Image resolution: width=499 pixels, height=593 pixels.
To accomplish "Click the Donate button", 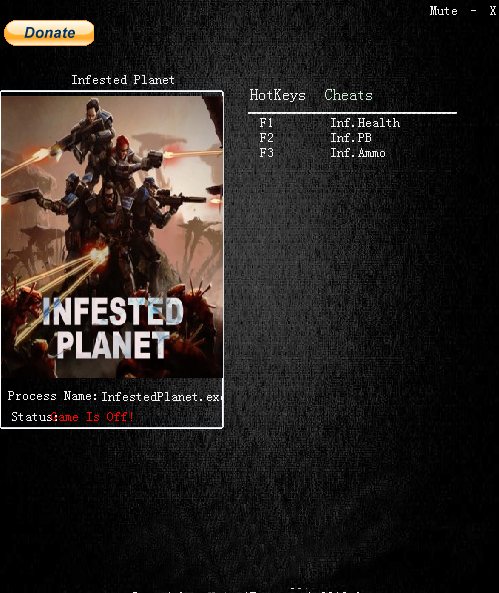I will click(49, 33).
